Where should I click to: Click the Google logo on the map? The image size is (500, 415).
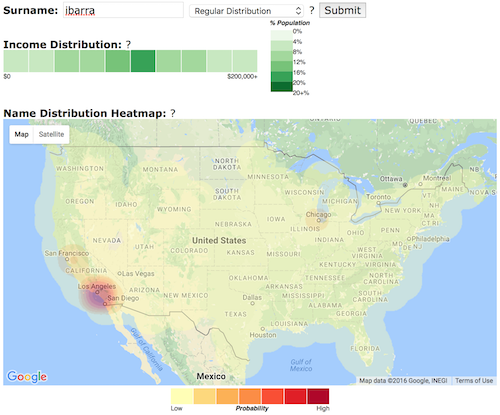coord(27,377)
